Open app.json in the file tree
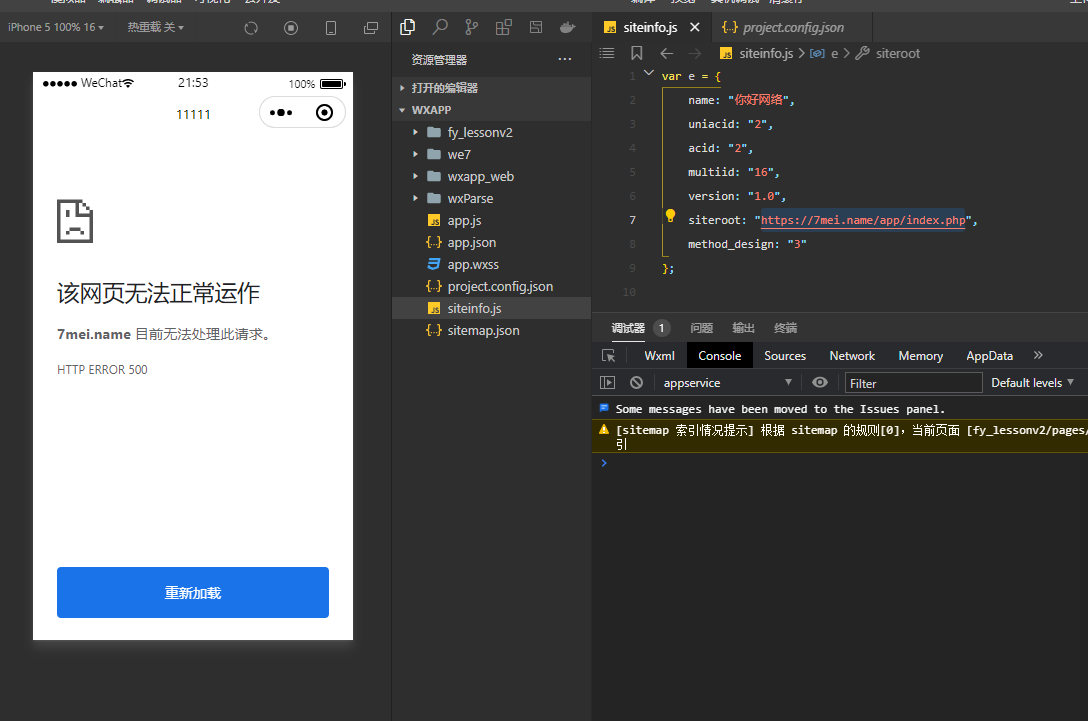This screenshot has width=1088, height=721. (491, 242)
